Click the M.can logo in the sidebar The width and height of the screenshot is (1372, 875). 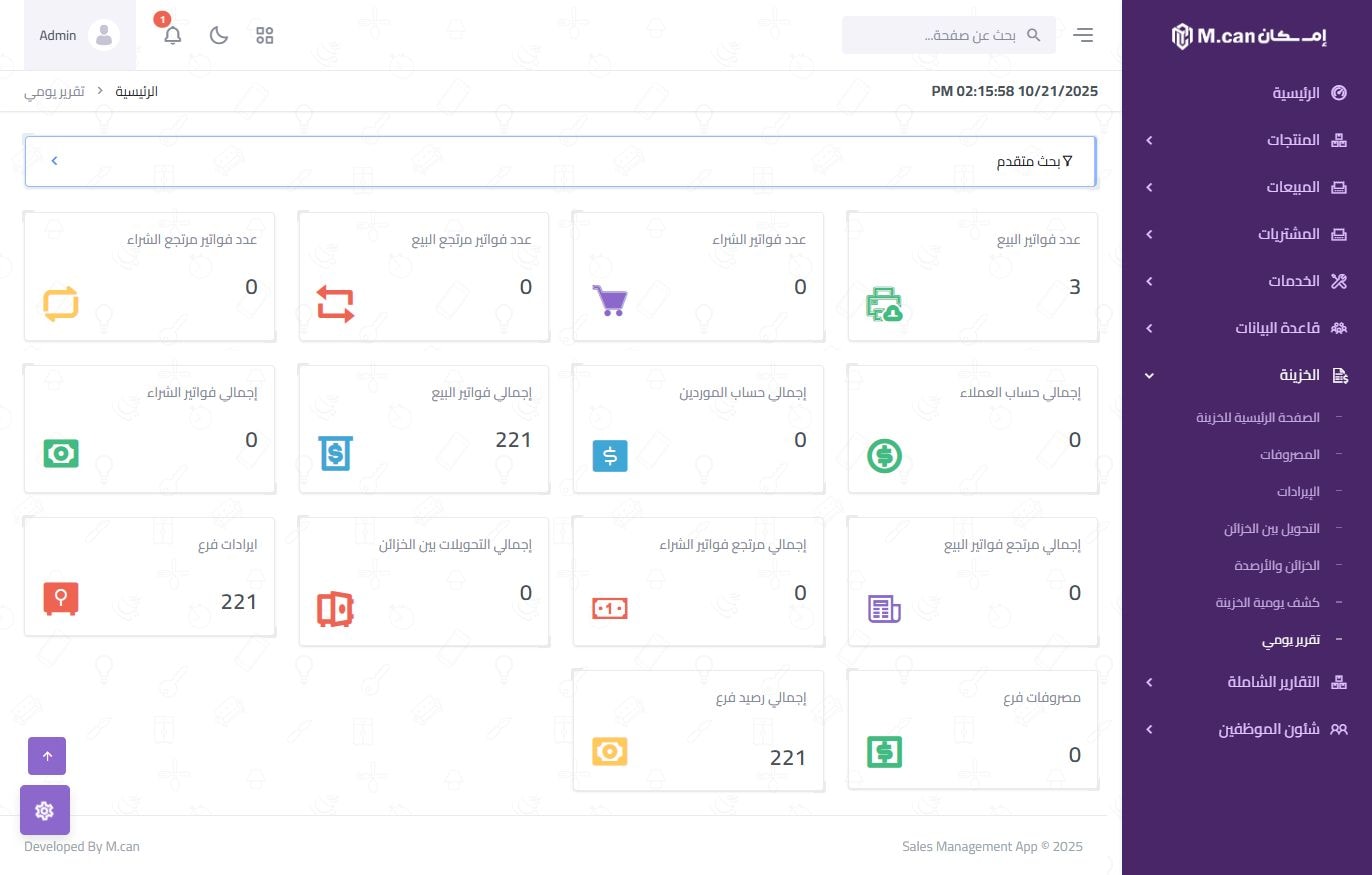(1248, 36)
